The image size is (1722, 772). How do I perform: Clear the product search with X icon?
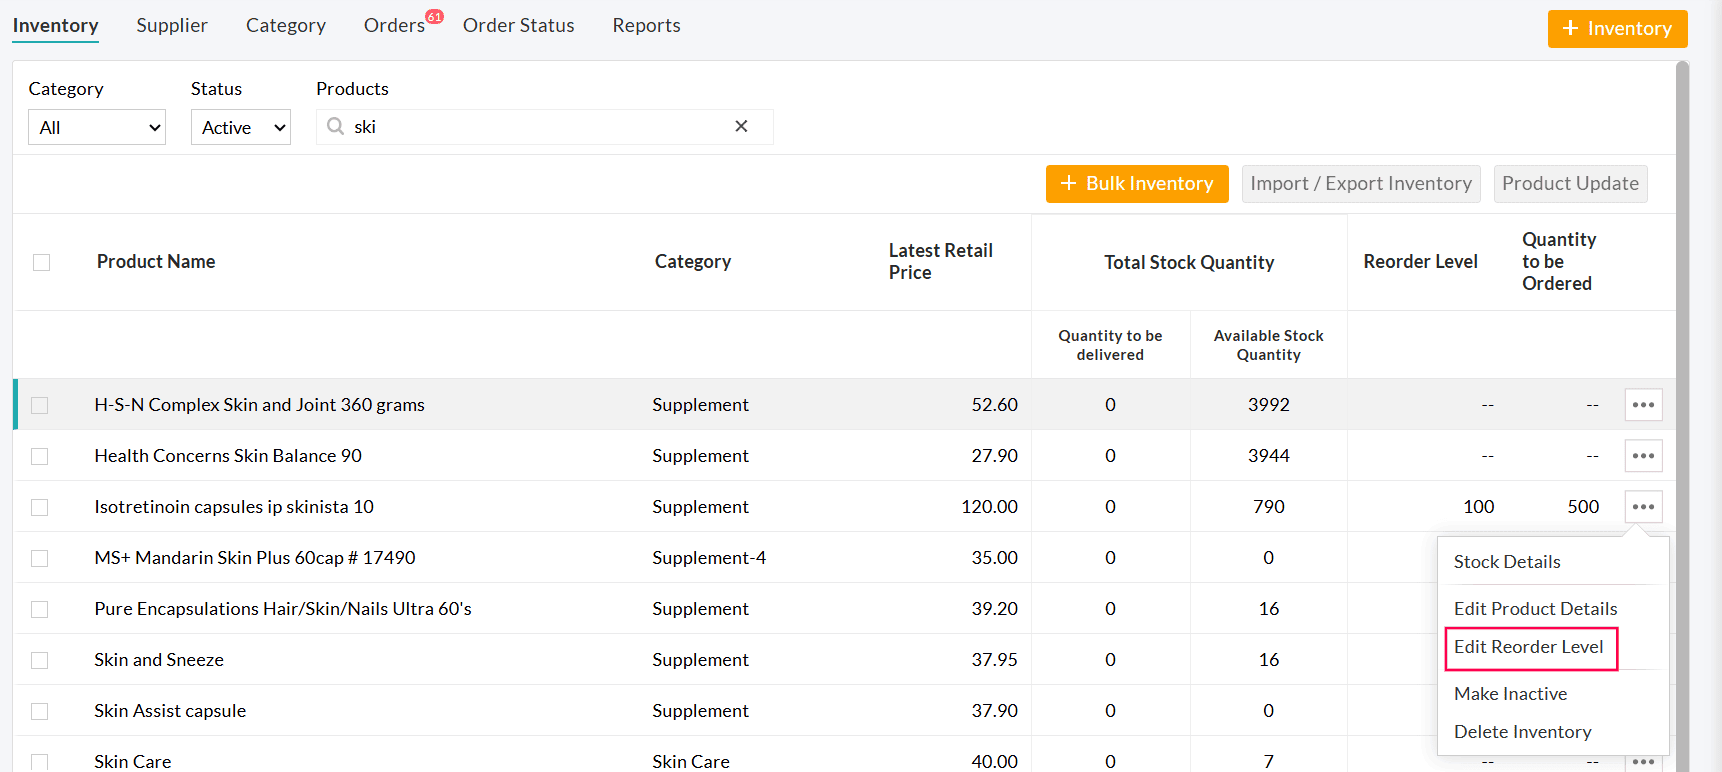click(x=741, y=126)
